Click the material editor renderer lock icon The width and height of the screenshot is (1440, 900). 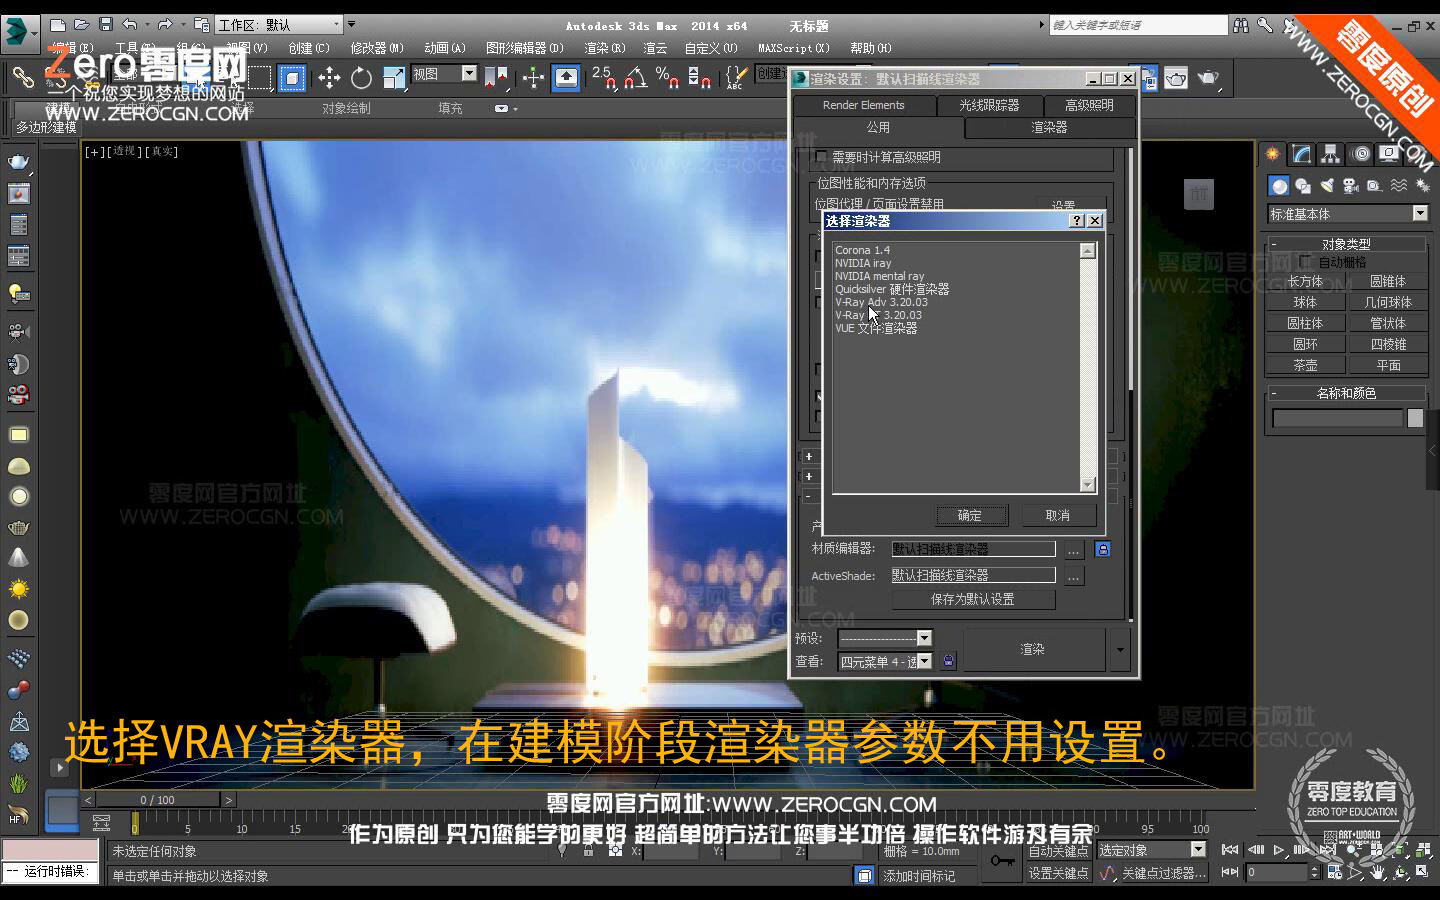[1102, 549]
